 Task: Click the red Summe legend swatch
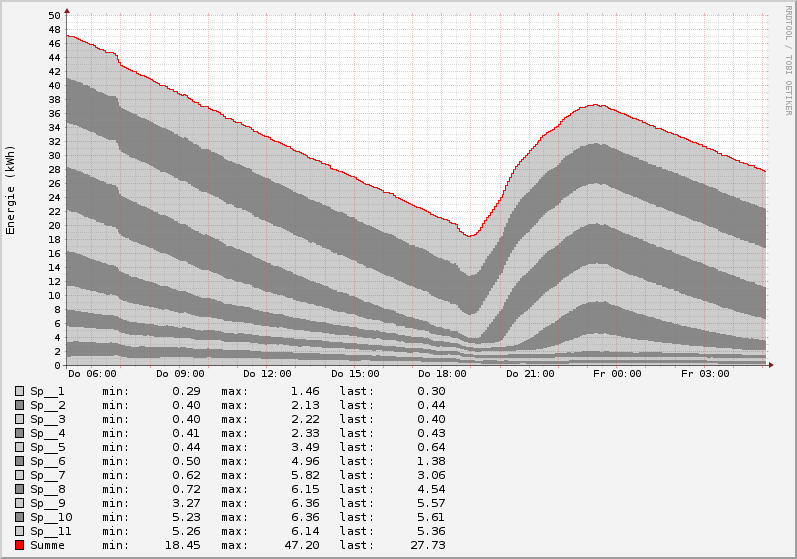(20, 545)
